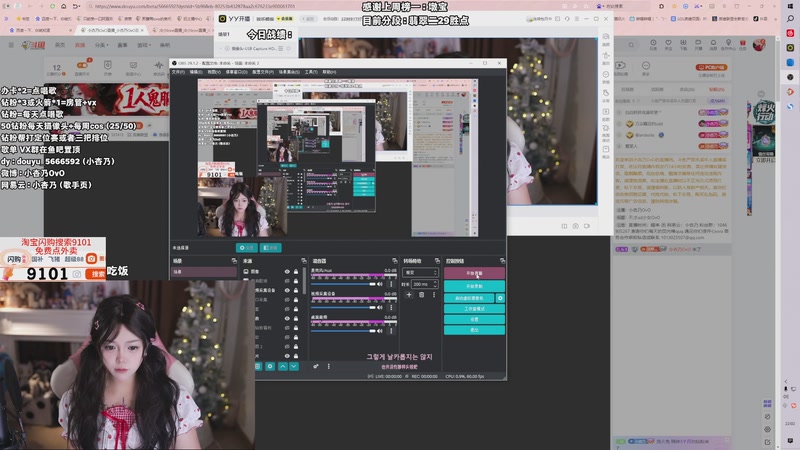Open mixer bottom toolbar kebab menu
800x450 pixels.
pos(329,366)
